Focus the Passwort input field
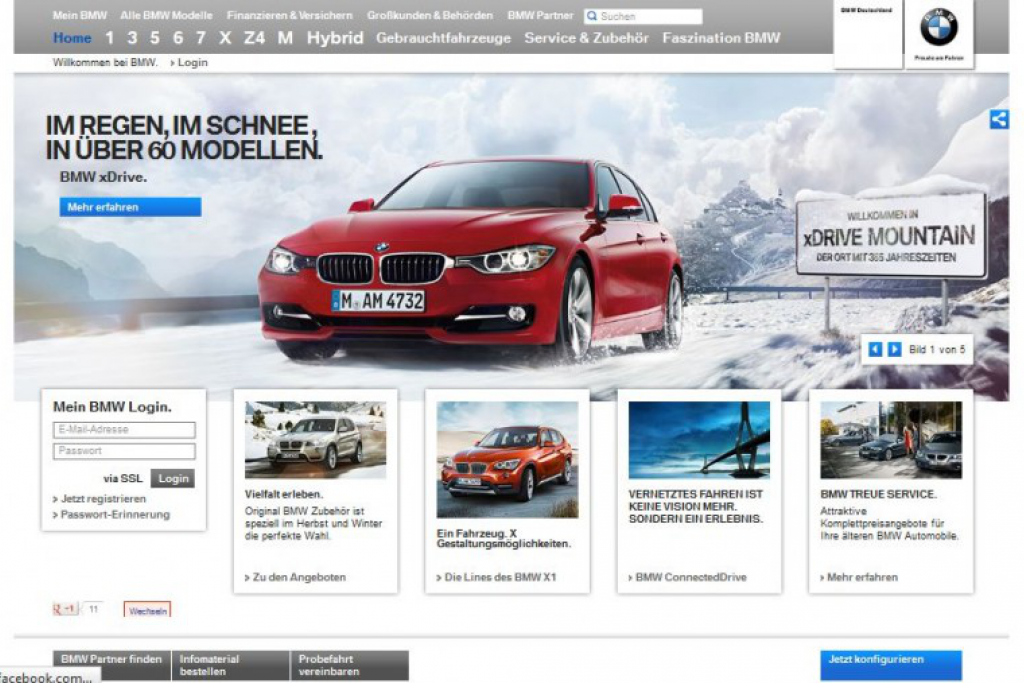Viewport: 1024px width, 683px height. click(x=124, y=451)
